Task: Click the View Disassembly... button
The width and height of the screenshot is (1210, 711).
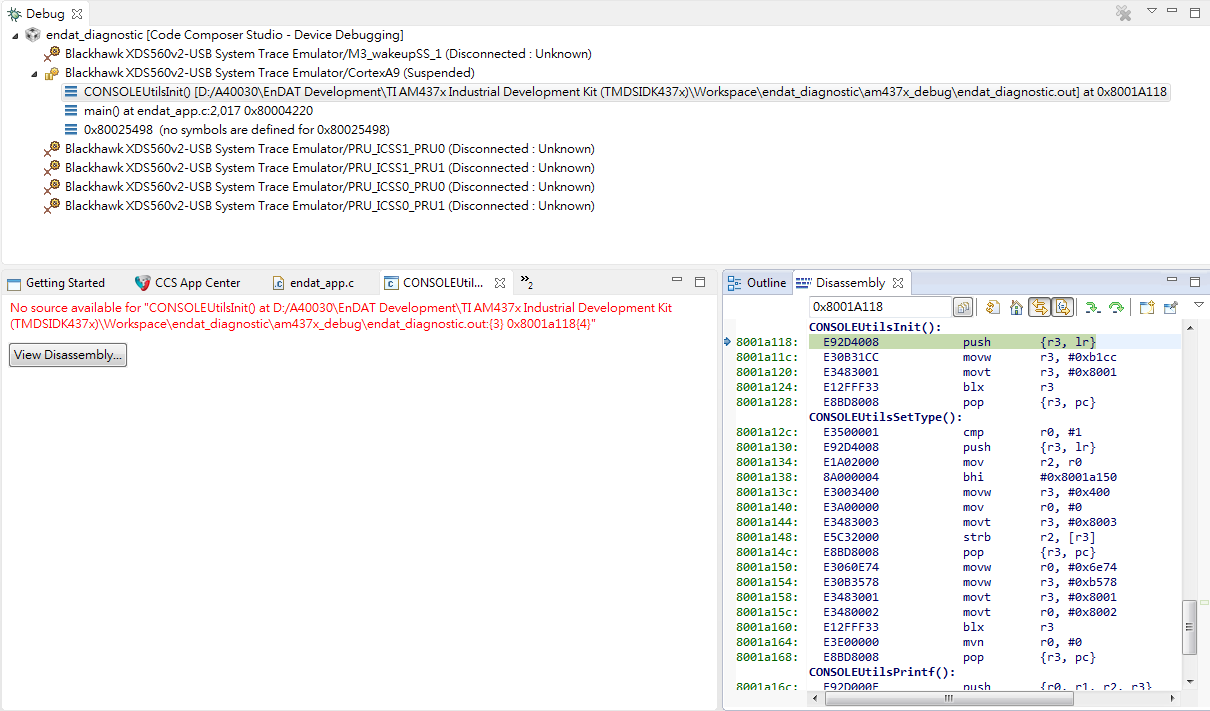Action: click(68, 355)
